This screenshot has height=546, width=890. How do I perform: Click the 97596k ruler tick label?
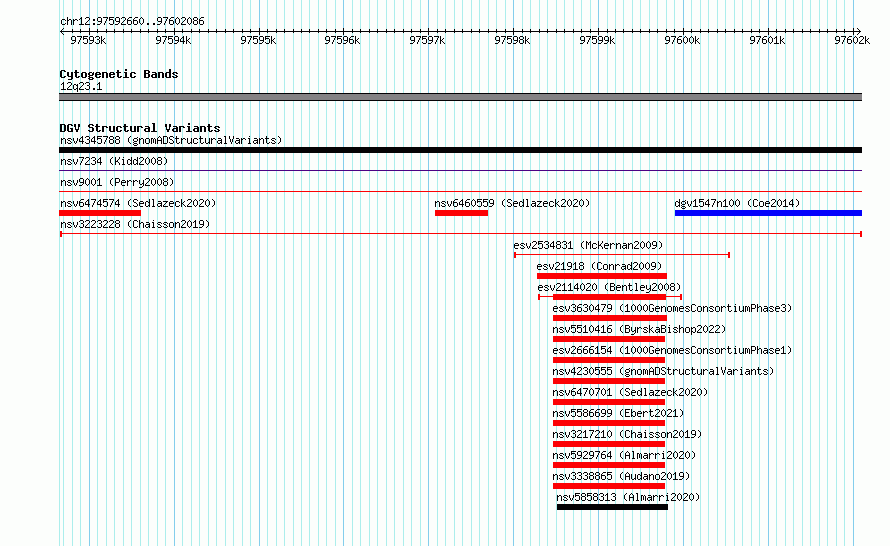point(342,40)
